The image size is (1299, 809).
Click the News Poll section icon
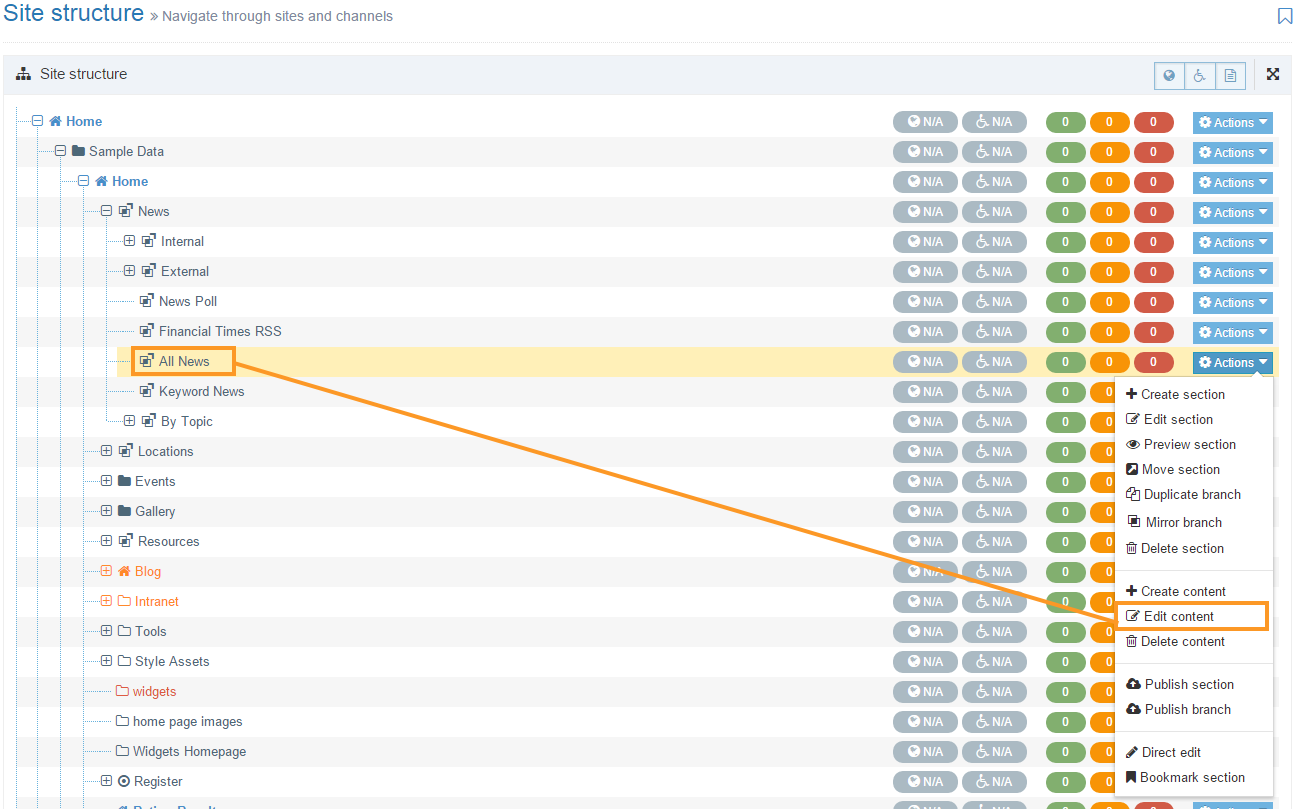pyautogui.click(x=147, y=301)
